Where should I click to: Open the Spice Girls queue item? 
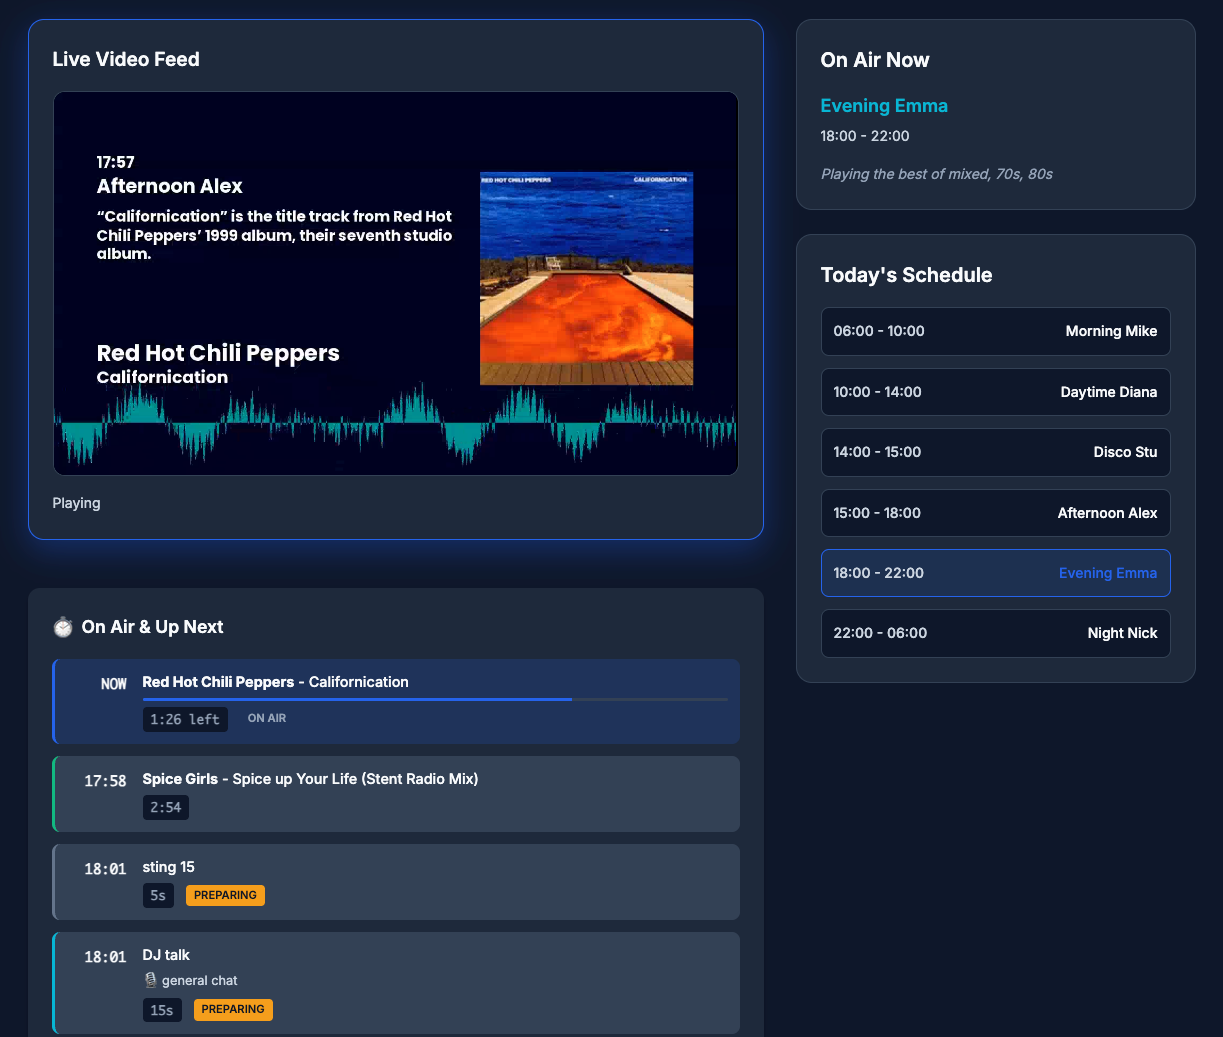[x=396, y=794]
